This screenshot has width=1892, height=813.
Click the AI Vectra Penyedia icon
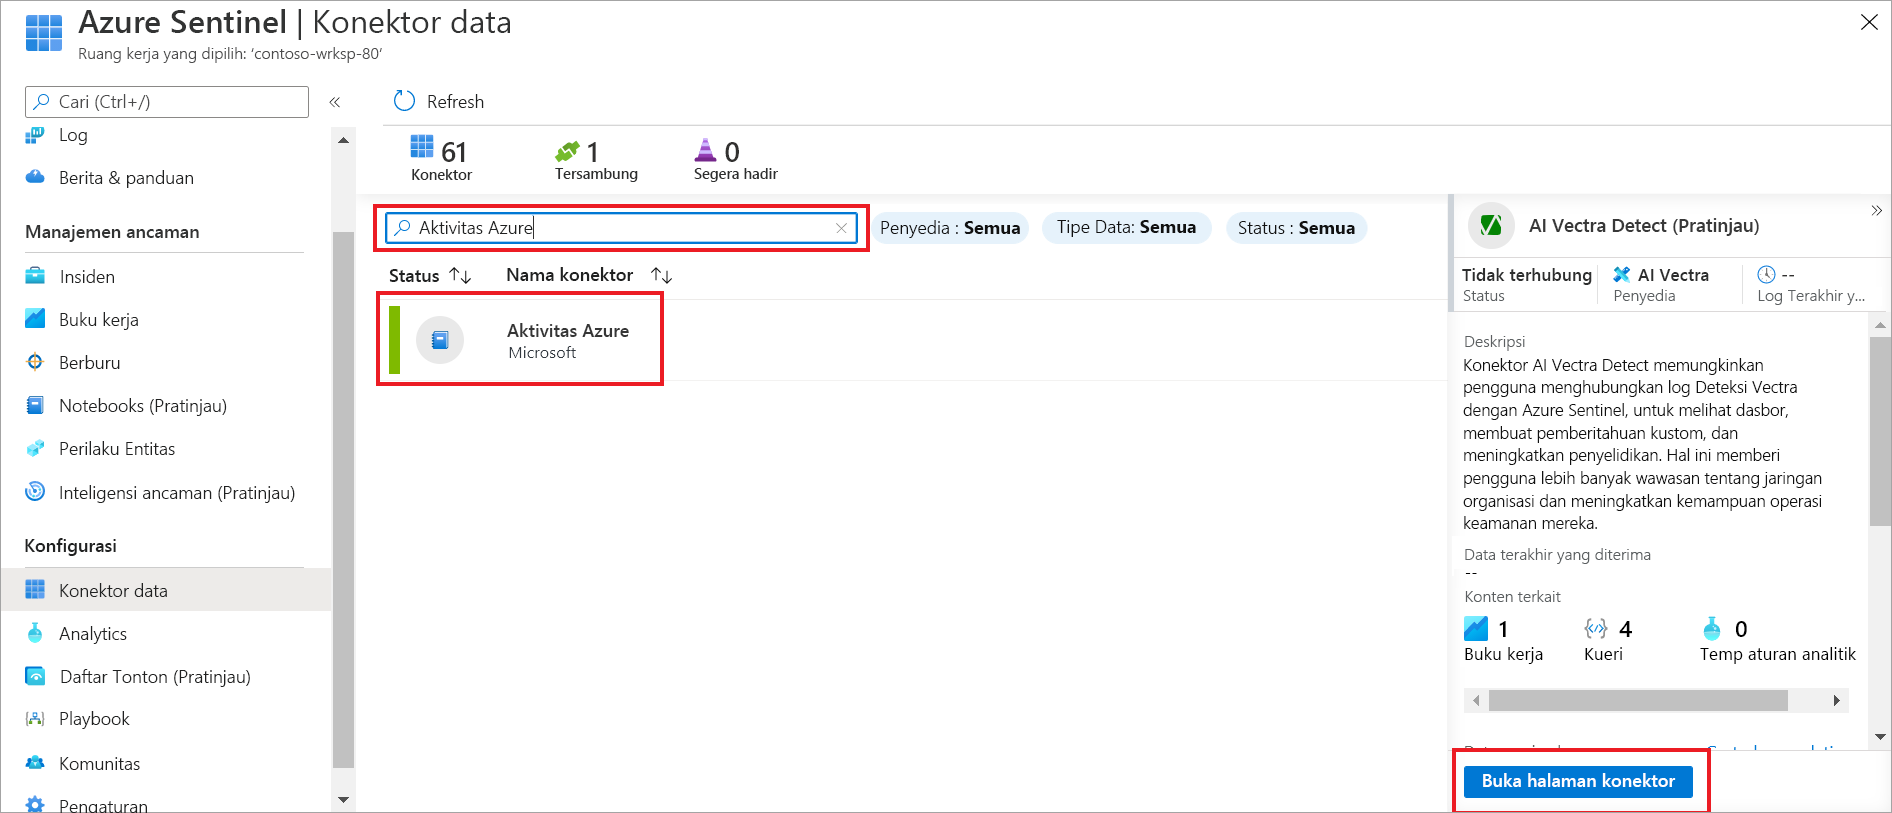coord(1622,274)
